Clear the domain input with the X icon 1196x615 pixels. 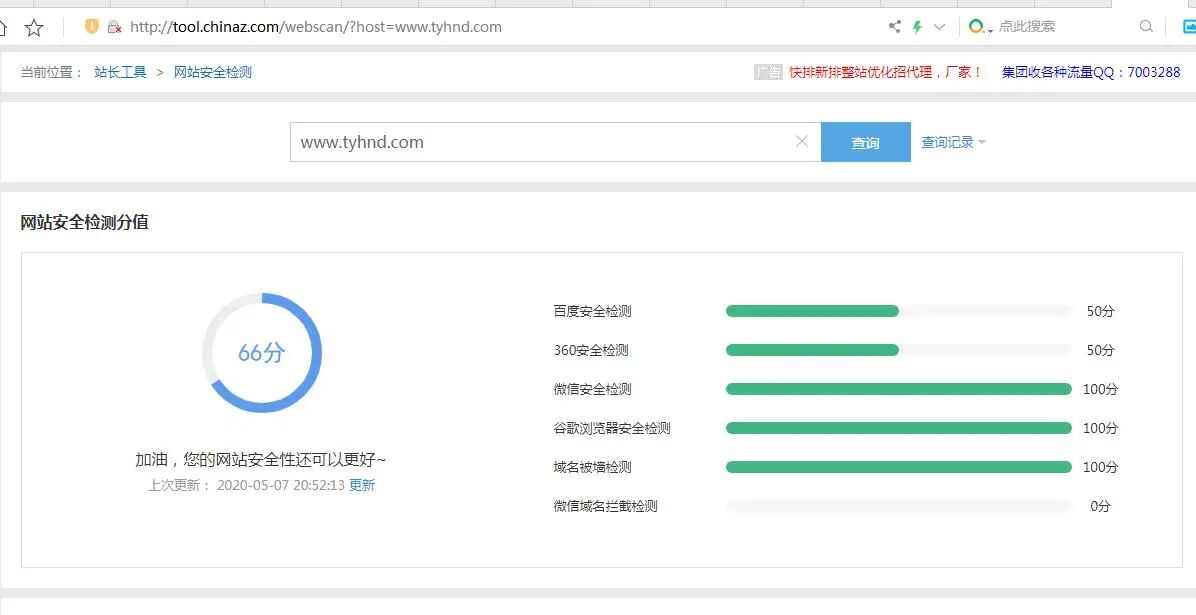point(802,141)
